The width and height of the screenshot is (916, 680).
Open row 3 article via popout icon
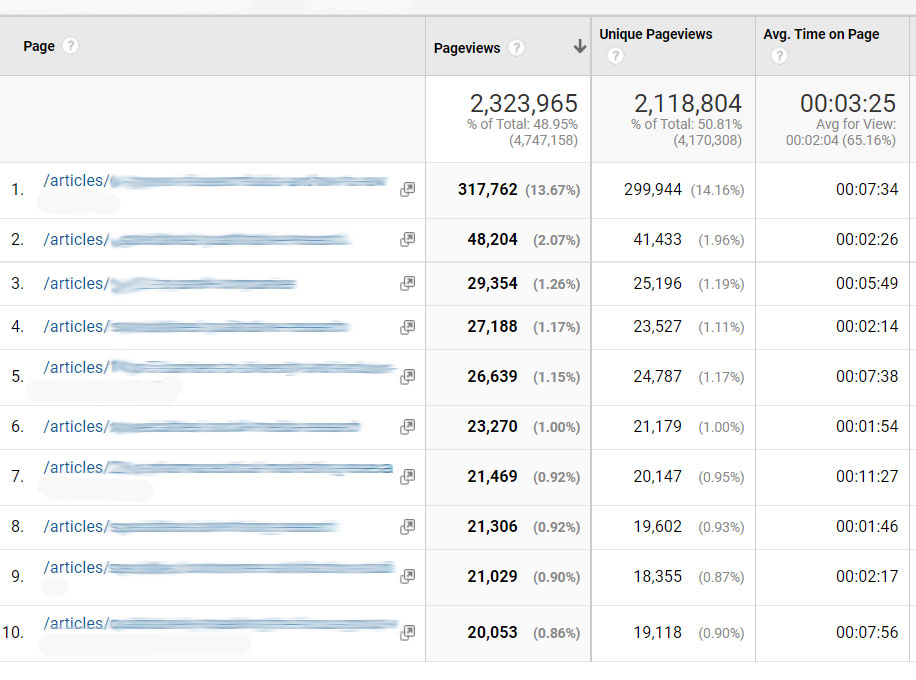pyautogui.click(x=407, y=284)
